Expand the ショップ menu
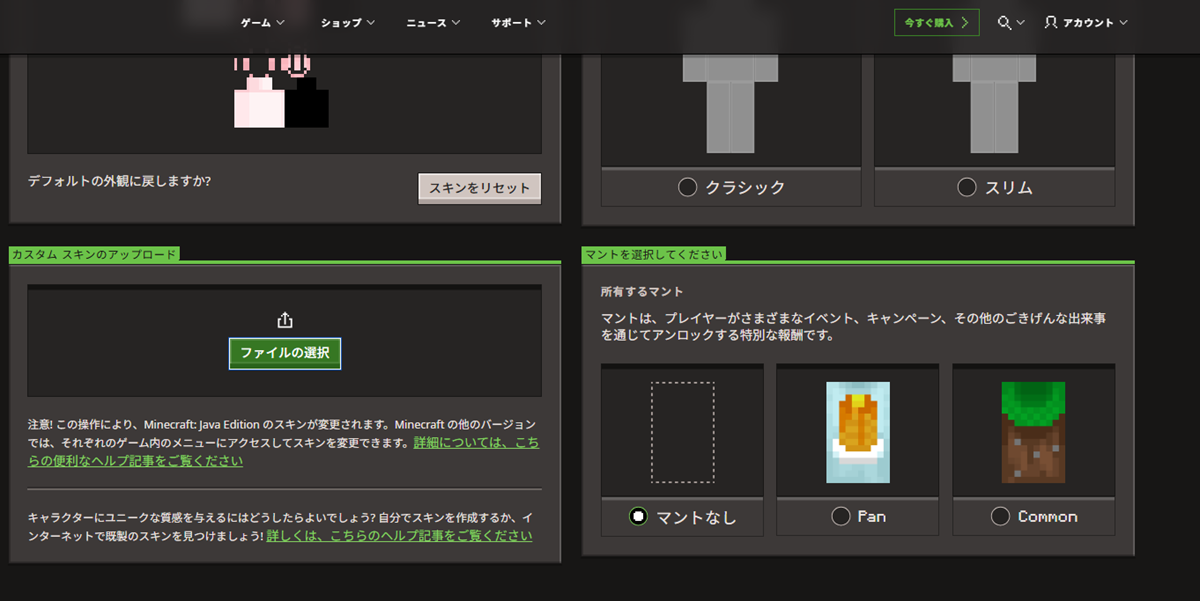Viewport: 1200px width, 601px height. tap(348, 22)
